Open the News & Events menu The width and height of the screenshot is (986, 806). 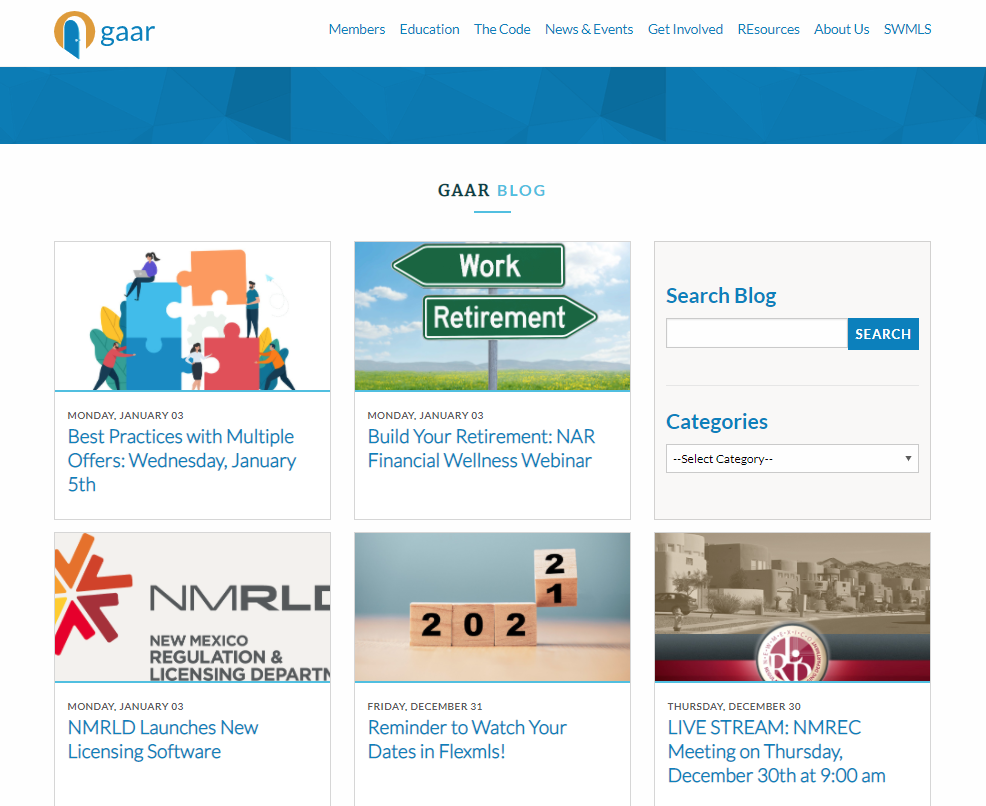589,30
